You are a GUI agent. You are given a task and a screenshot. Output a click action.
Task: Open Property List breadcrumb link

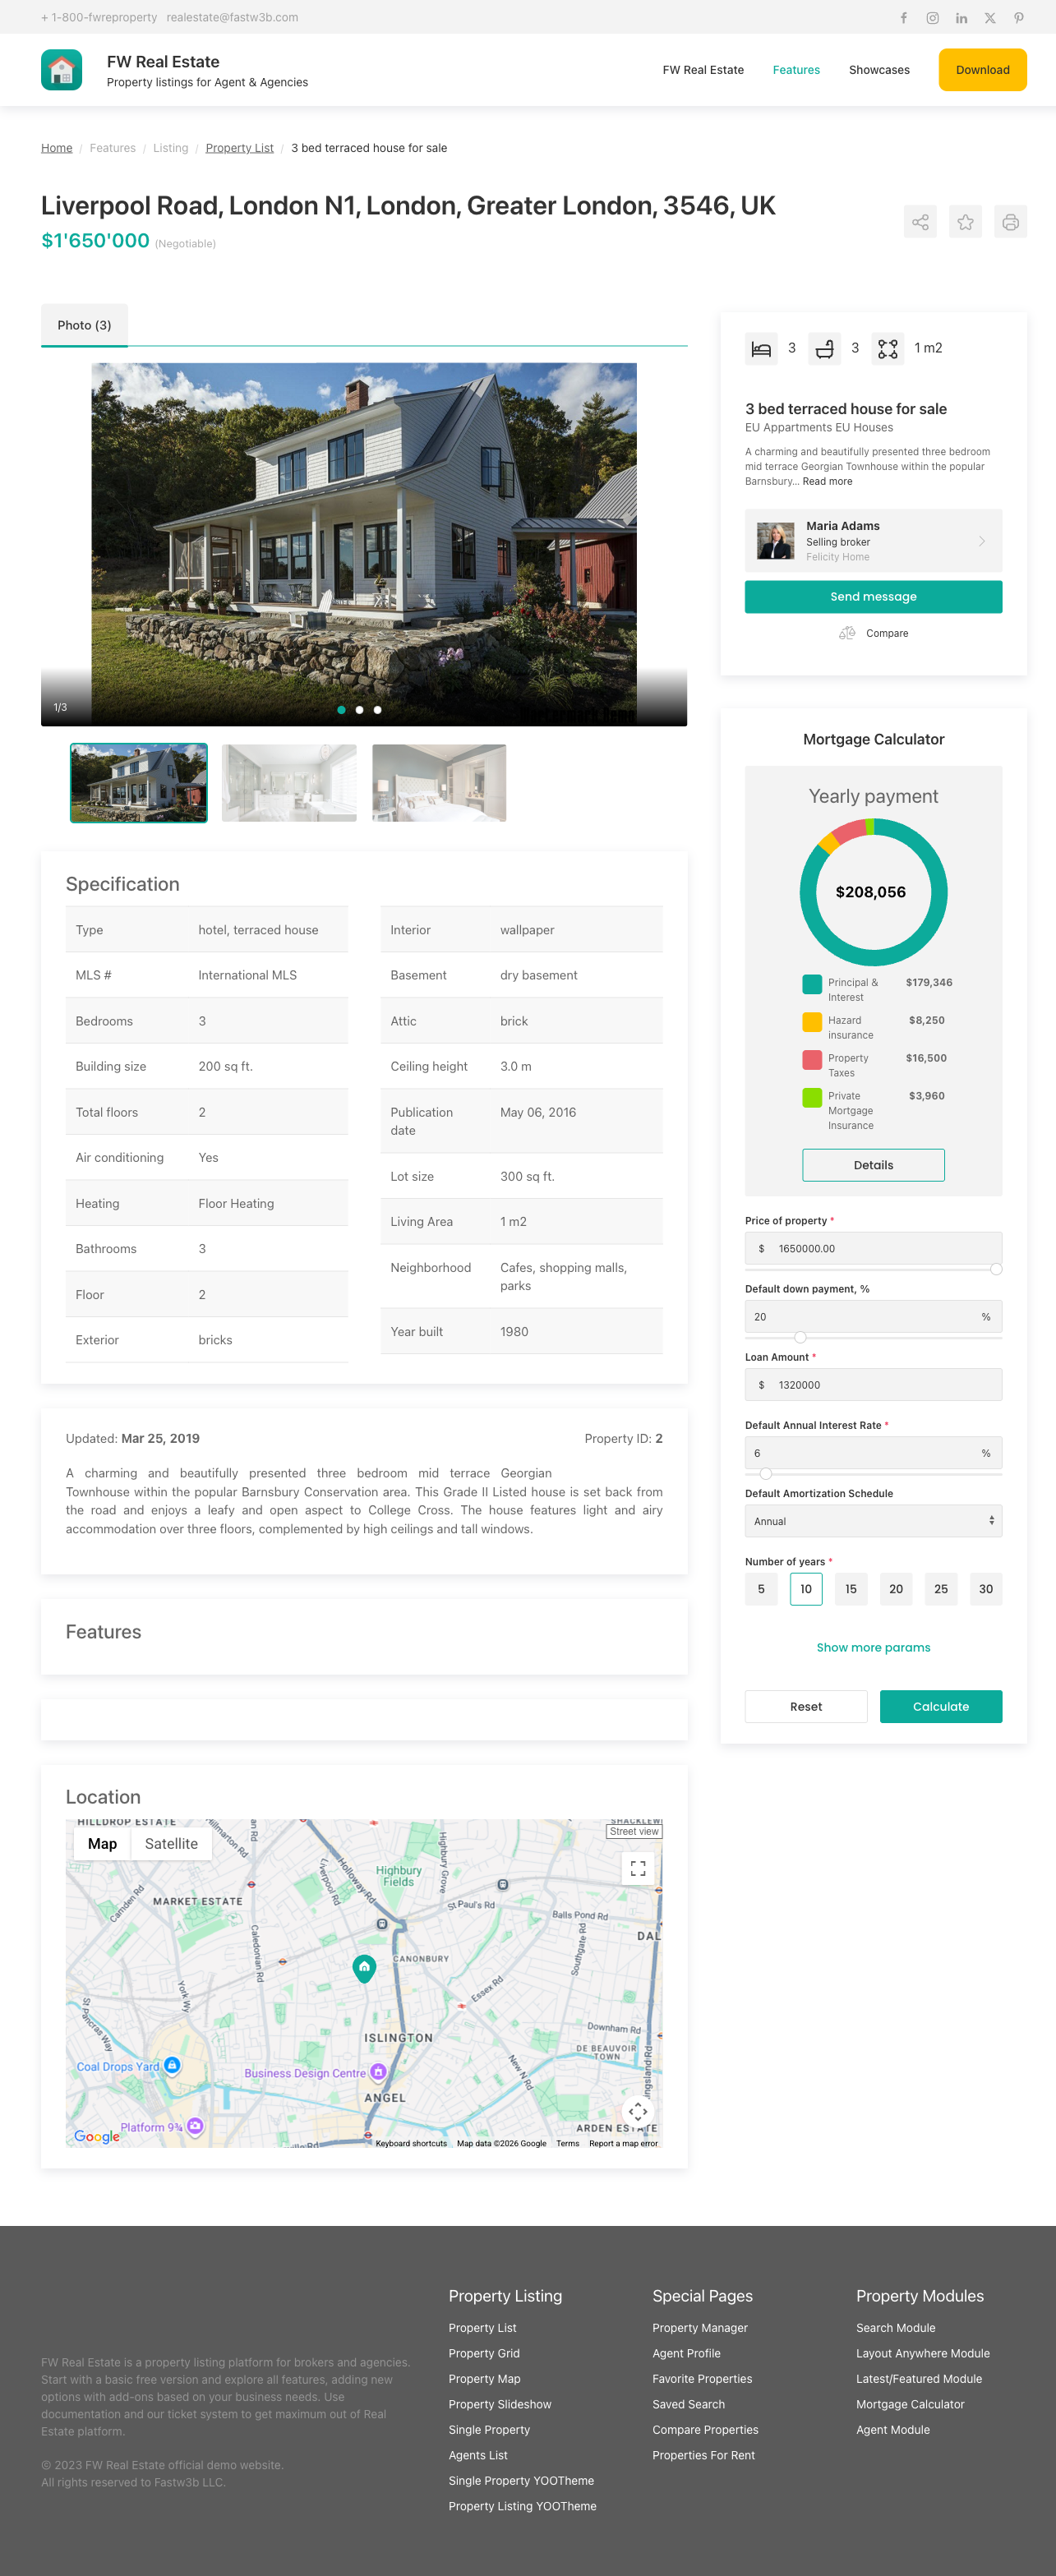point(239,148)
